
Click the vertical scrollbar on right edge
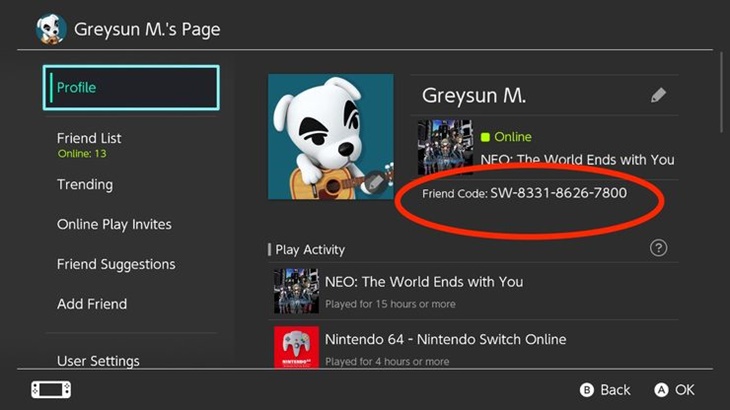click(722, 93)
